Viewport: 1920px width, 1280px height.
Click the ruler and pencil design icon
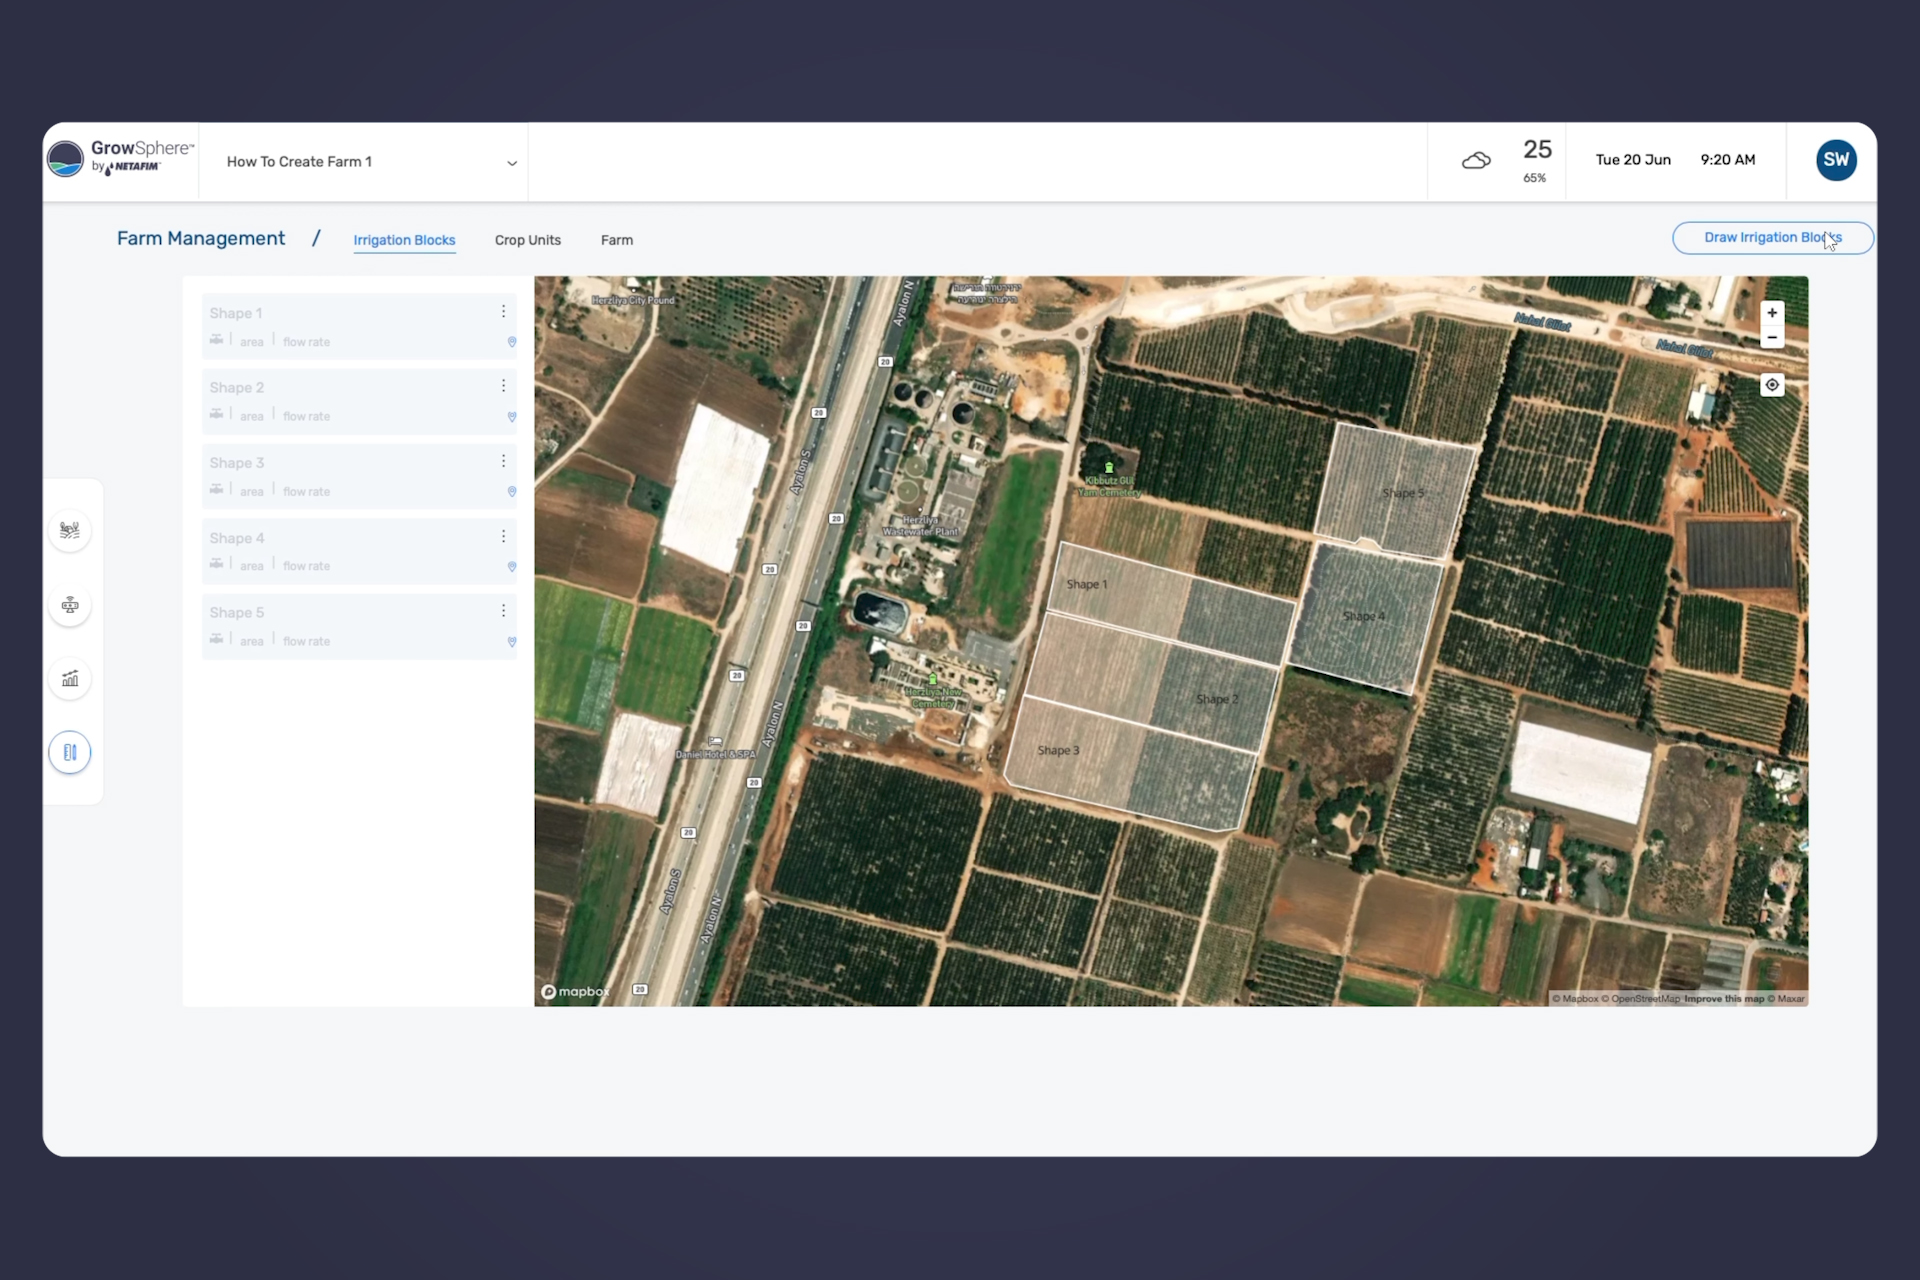(x=70, y=752)
